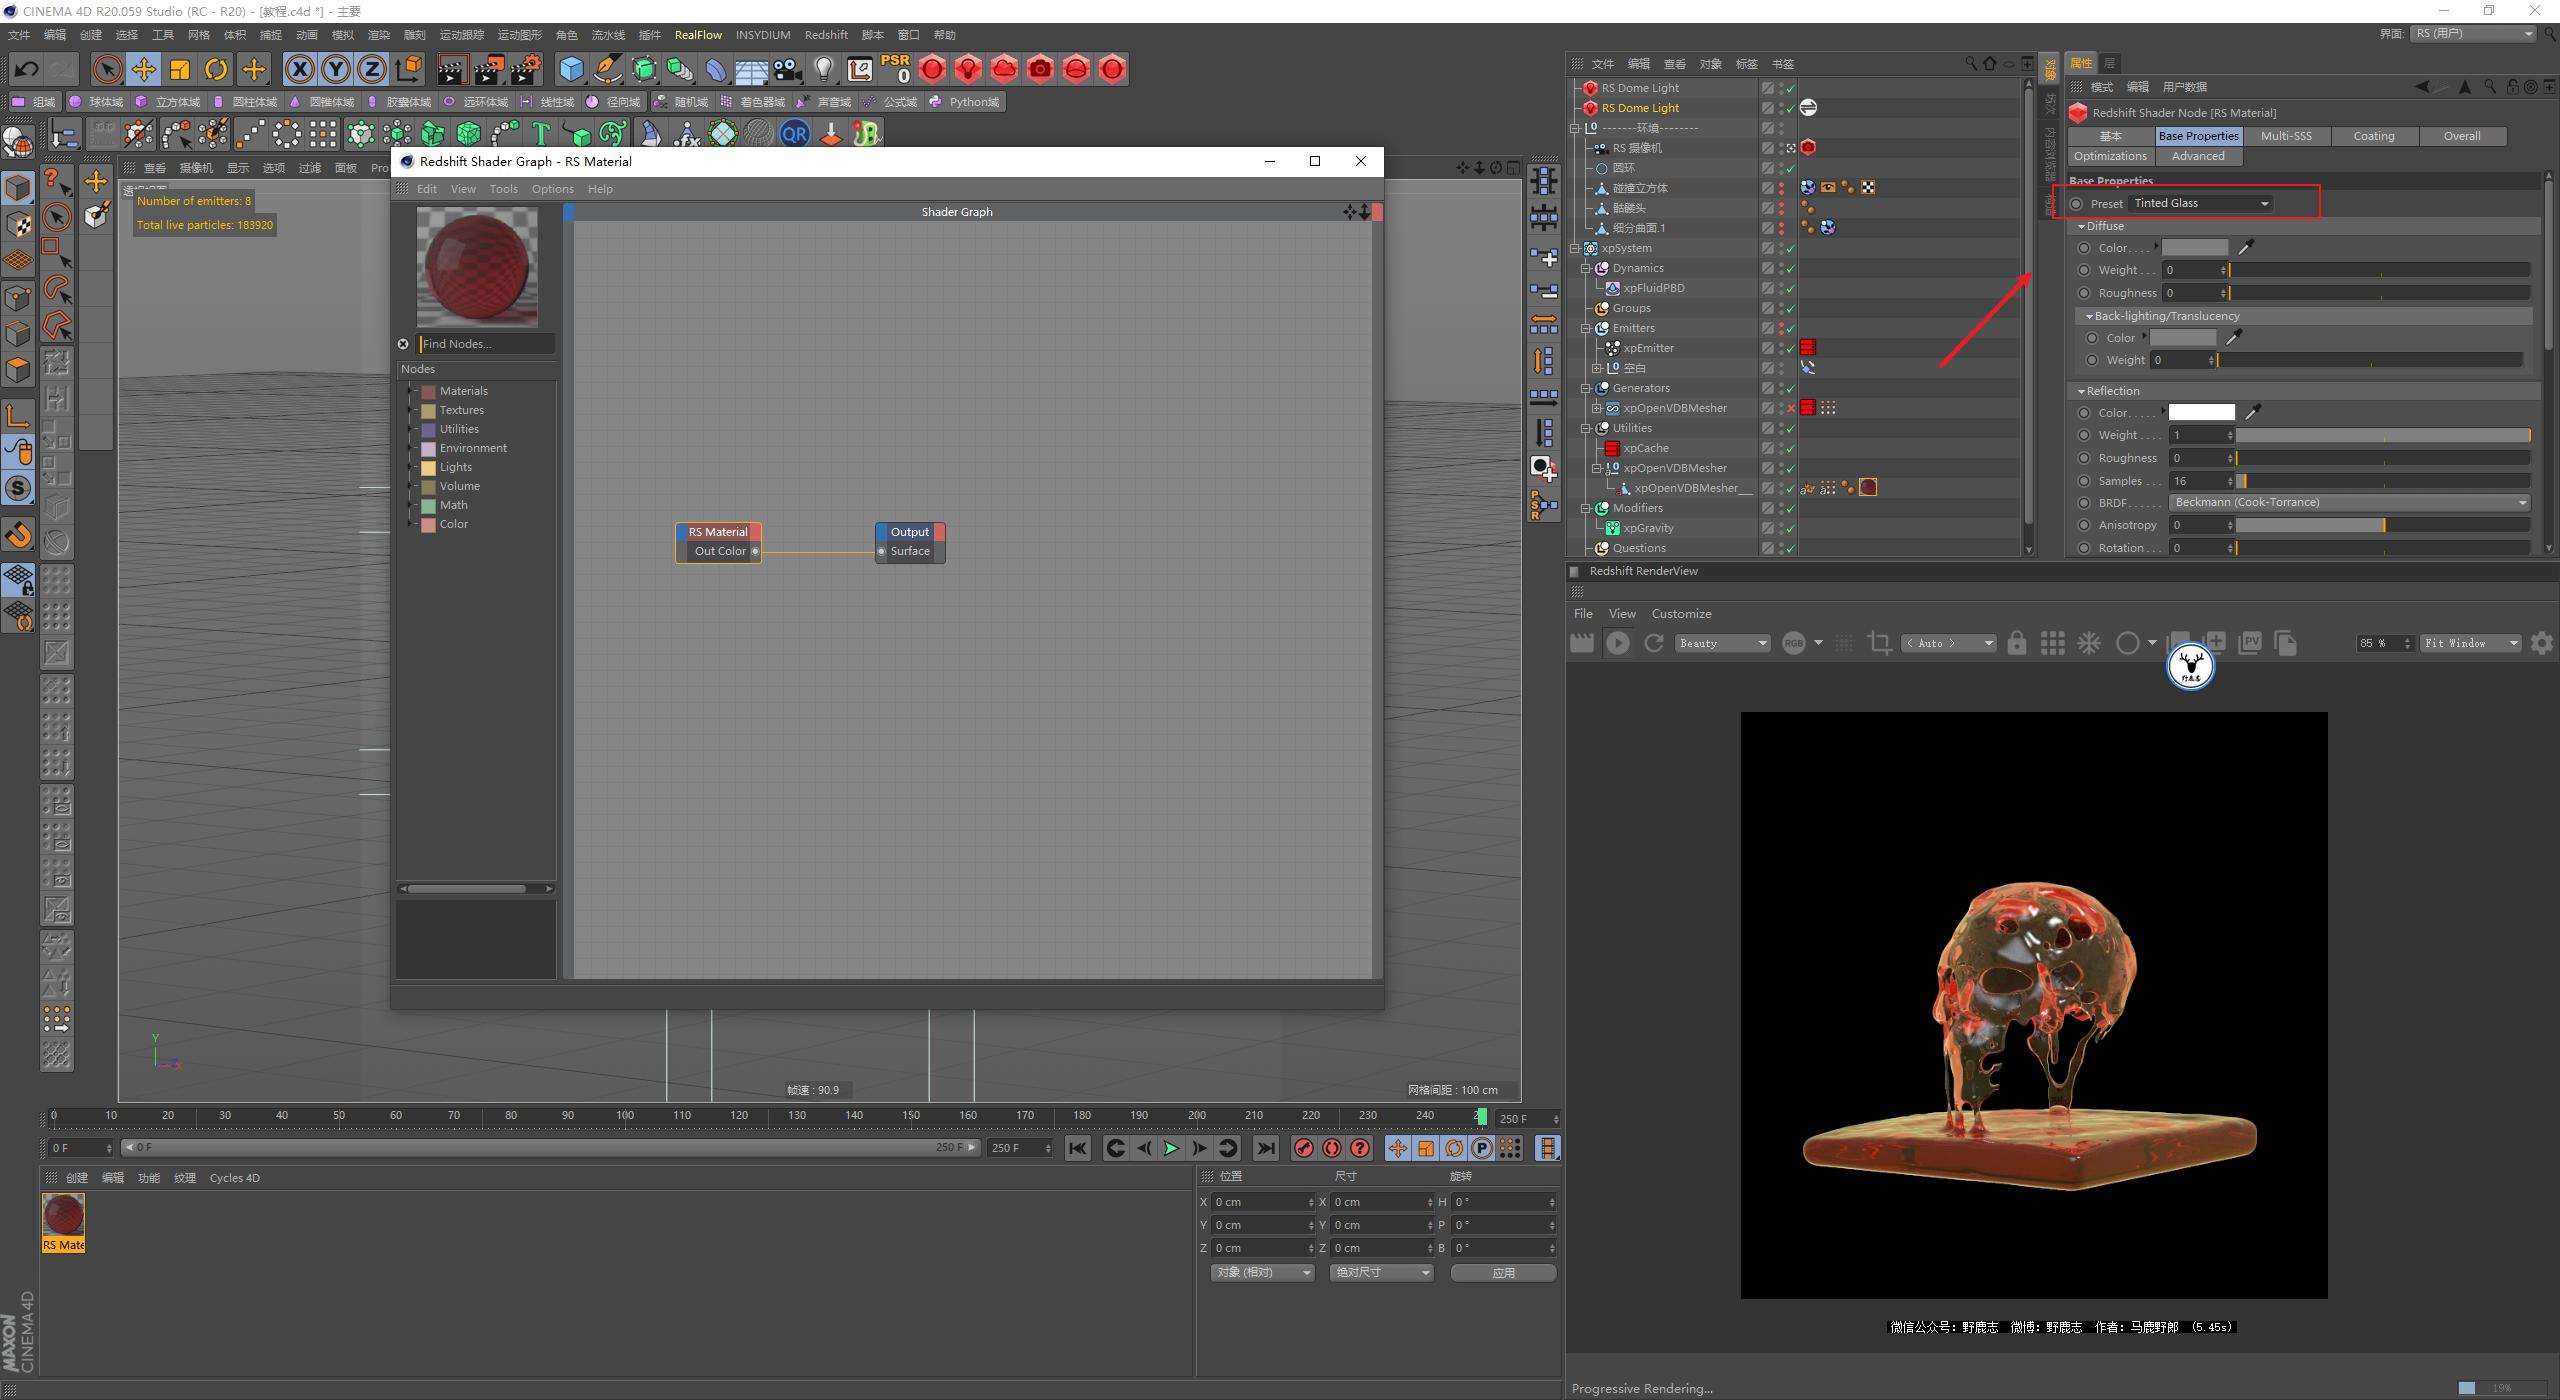
Task: Click the white Reflection Color swatch
Action: [2200, 412]
